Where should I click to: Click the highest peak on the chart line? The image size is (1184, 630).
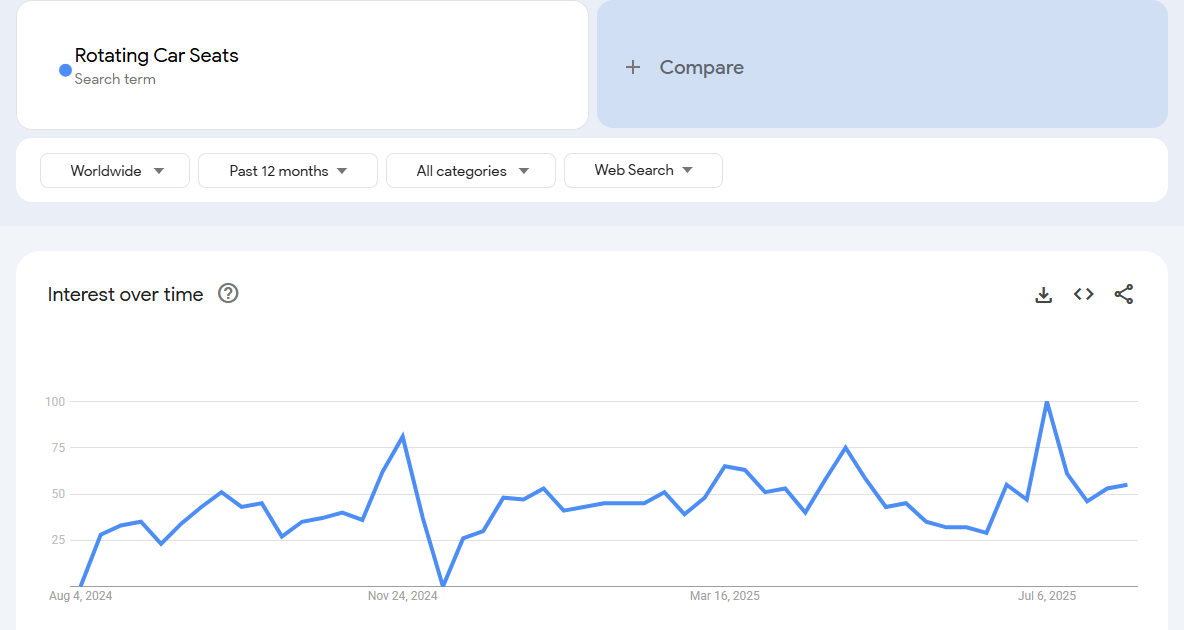(x=1046, y=402)
